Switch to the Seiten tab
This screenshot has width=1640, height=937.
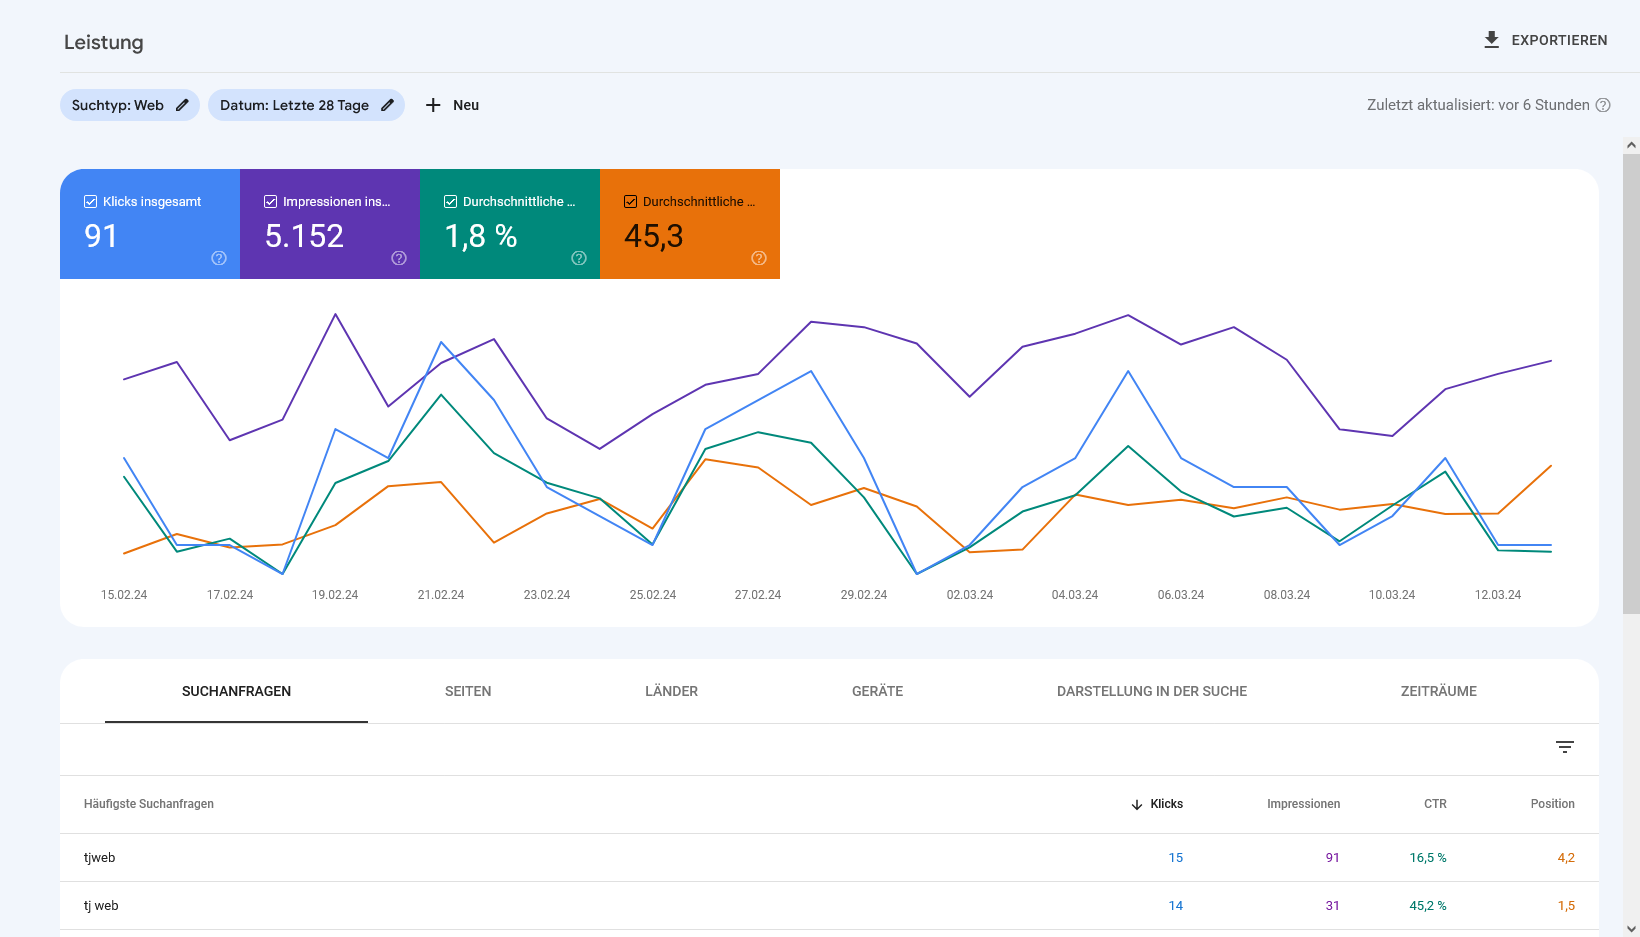468,691
